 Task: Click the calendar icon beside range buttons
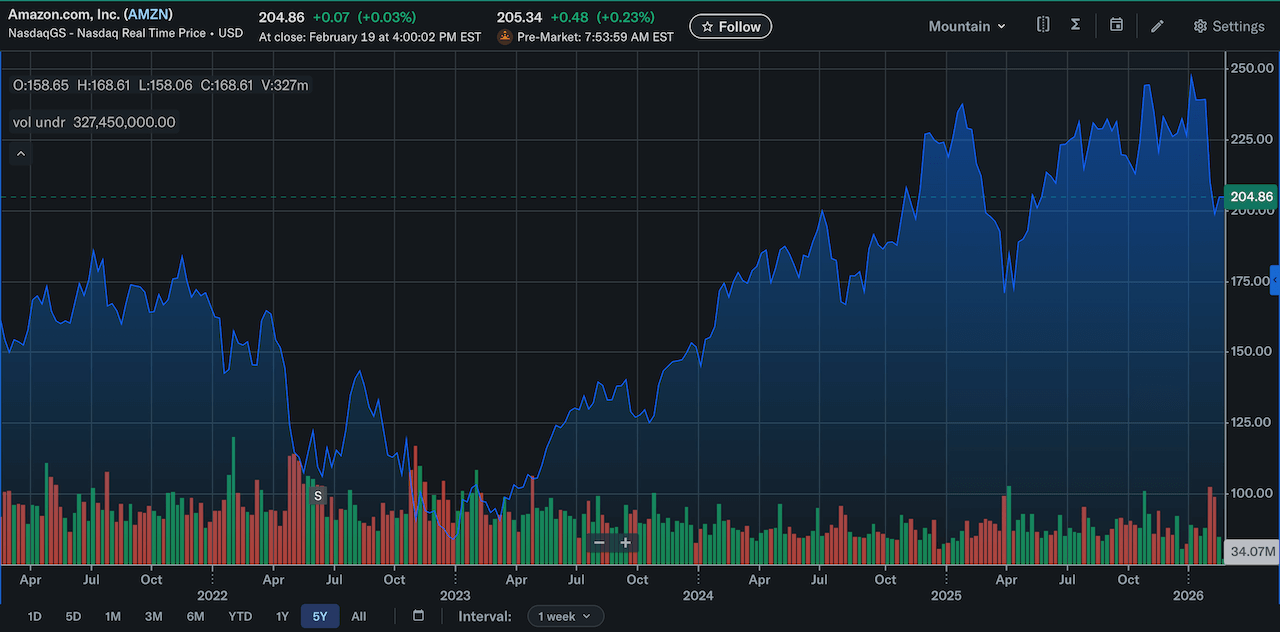(418, 616)
